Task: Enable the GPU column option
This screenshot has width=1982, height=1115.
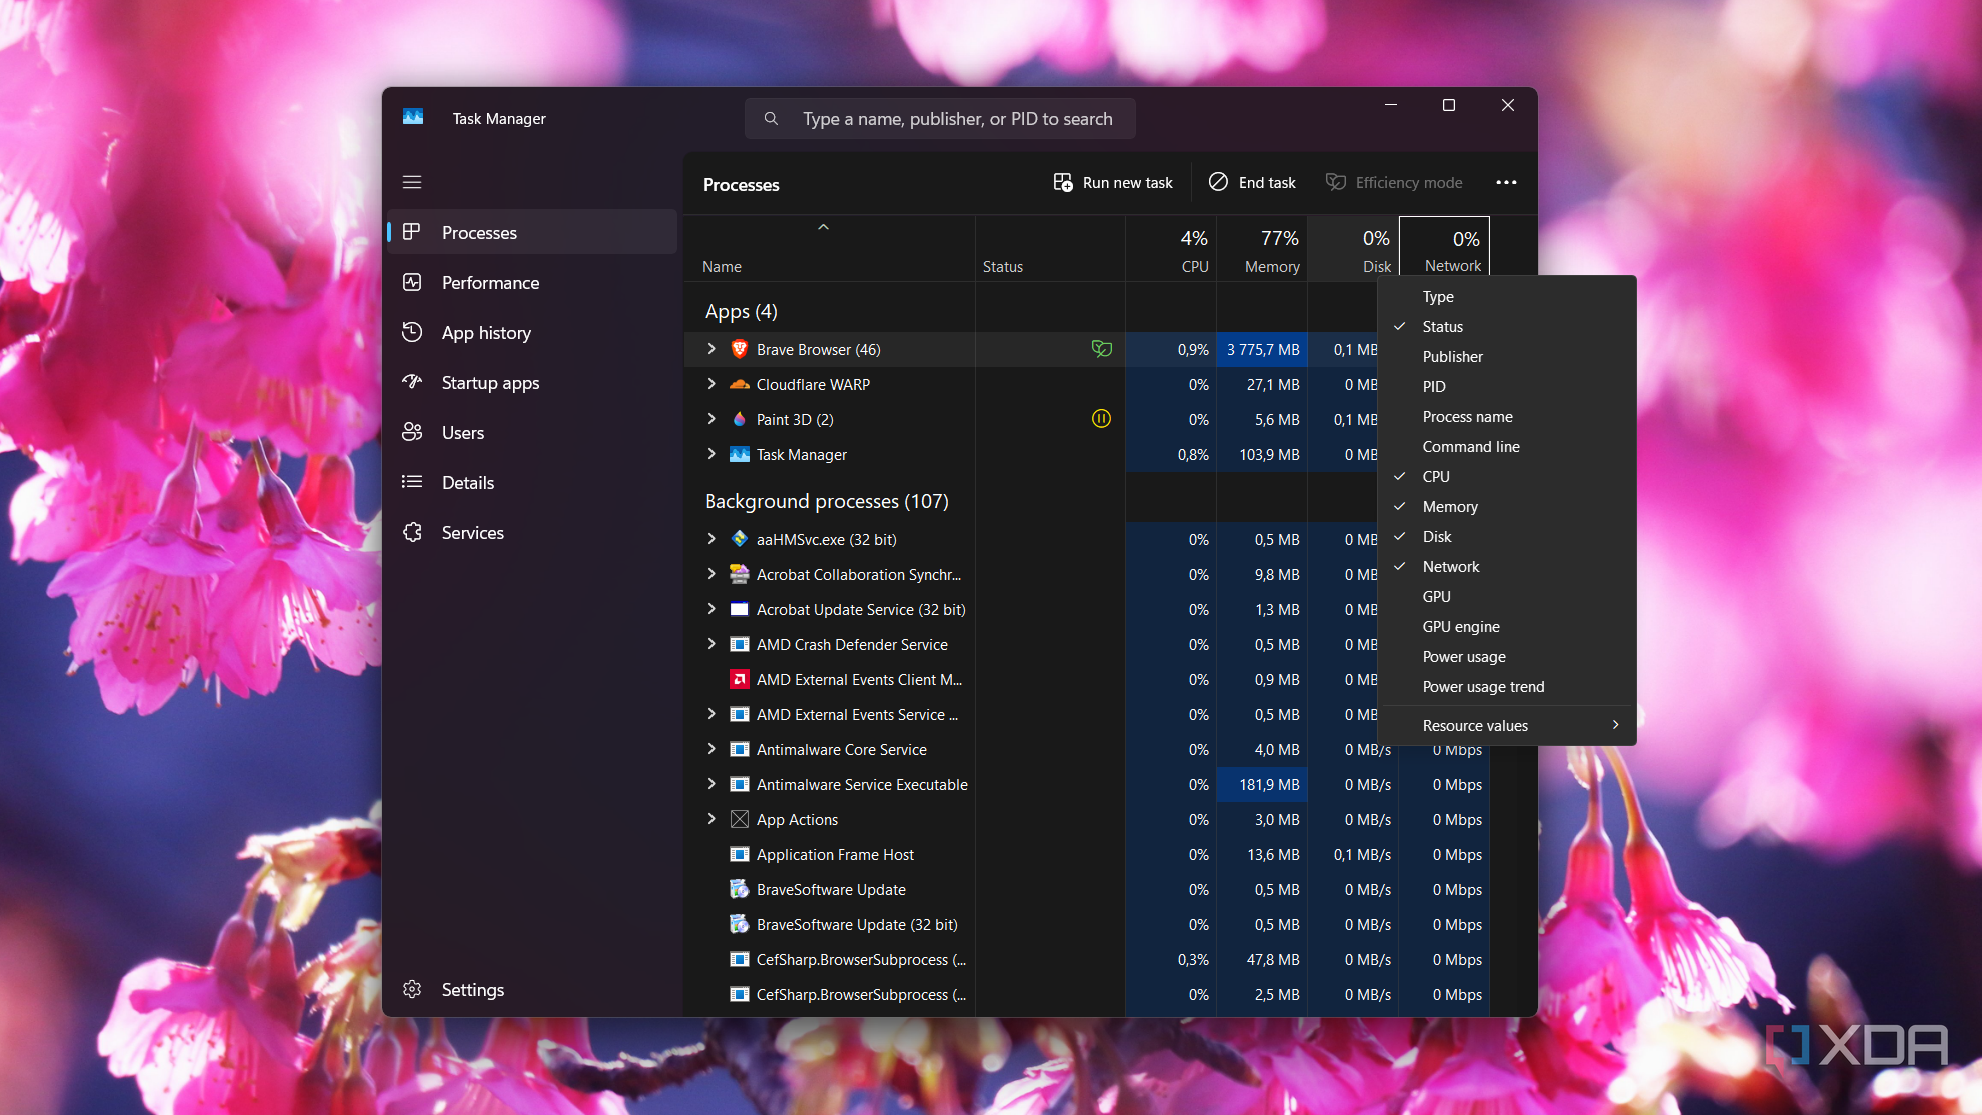Action: 1506,597
